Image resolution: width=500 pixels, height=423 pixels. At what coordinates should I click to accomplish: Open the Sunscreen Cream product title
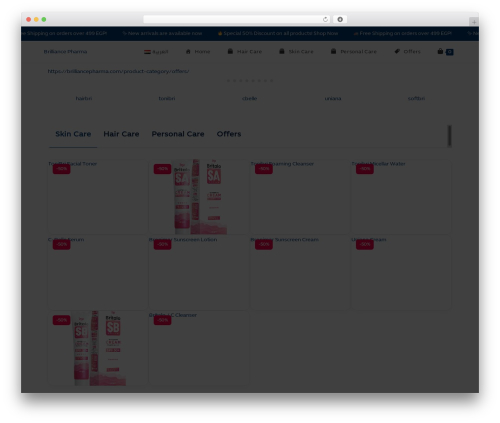coord(284,240)
